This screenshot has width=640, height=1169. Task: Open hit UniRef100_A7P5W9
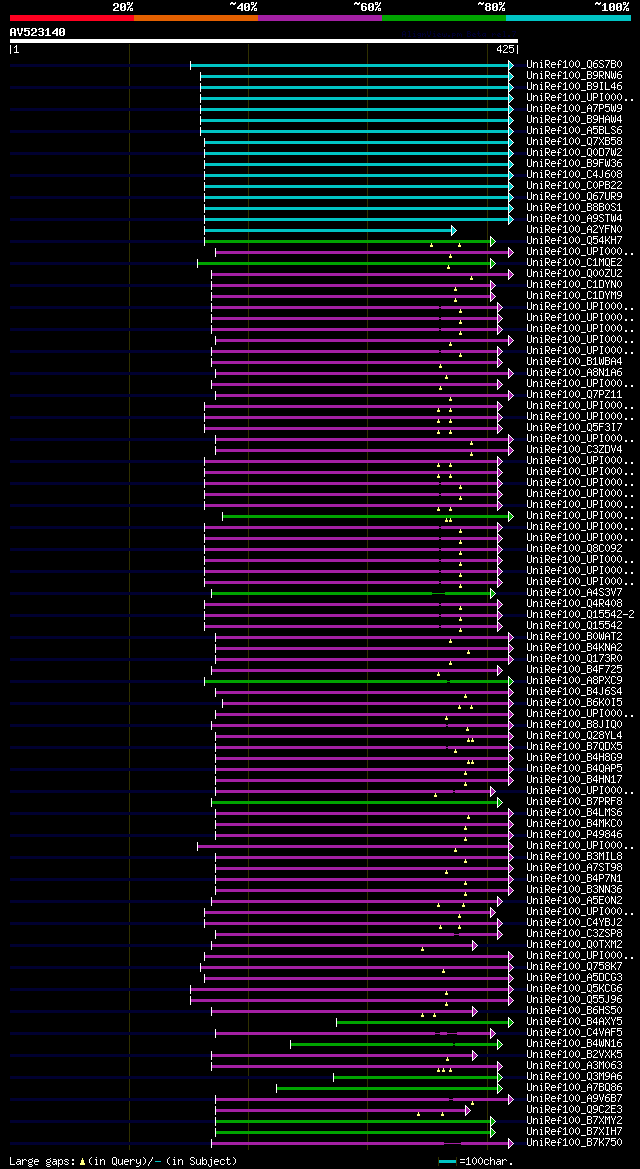click(574, 109)
